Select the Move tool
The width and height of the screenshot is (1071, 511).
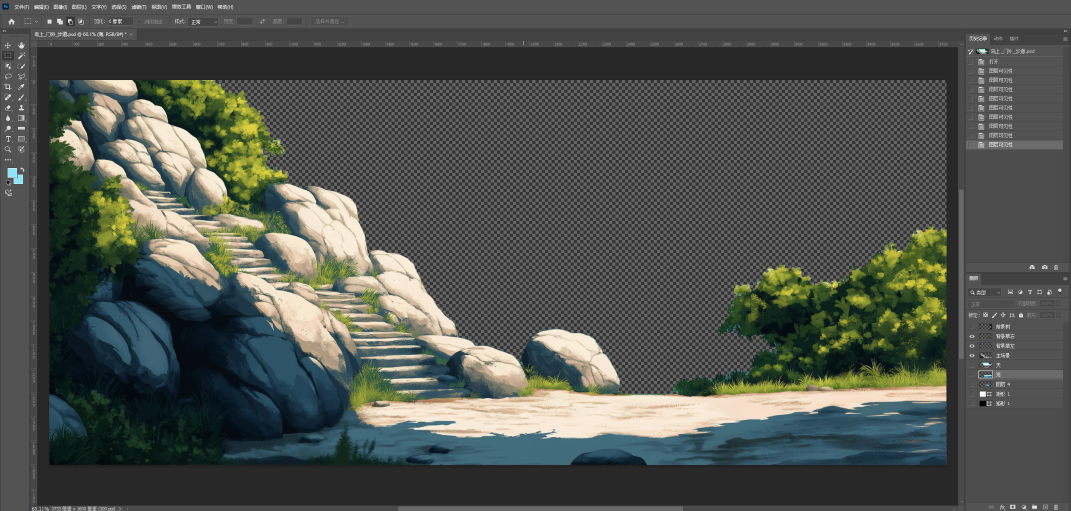8,46
